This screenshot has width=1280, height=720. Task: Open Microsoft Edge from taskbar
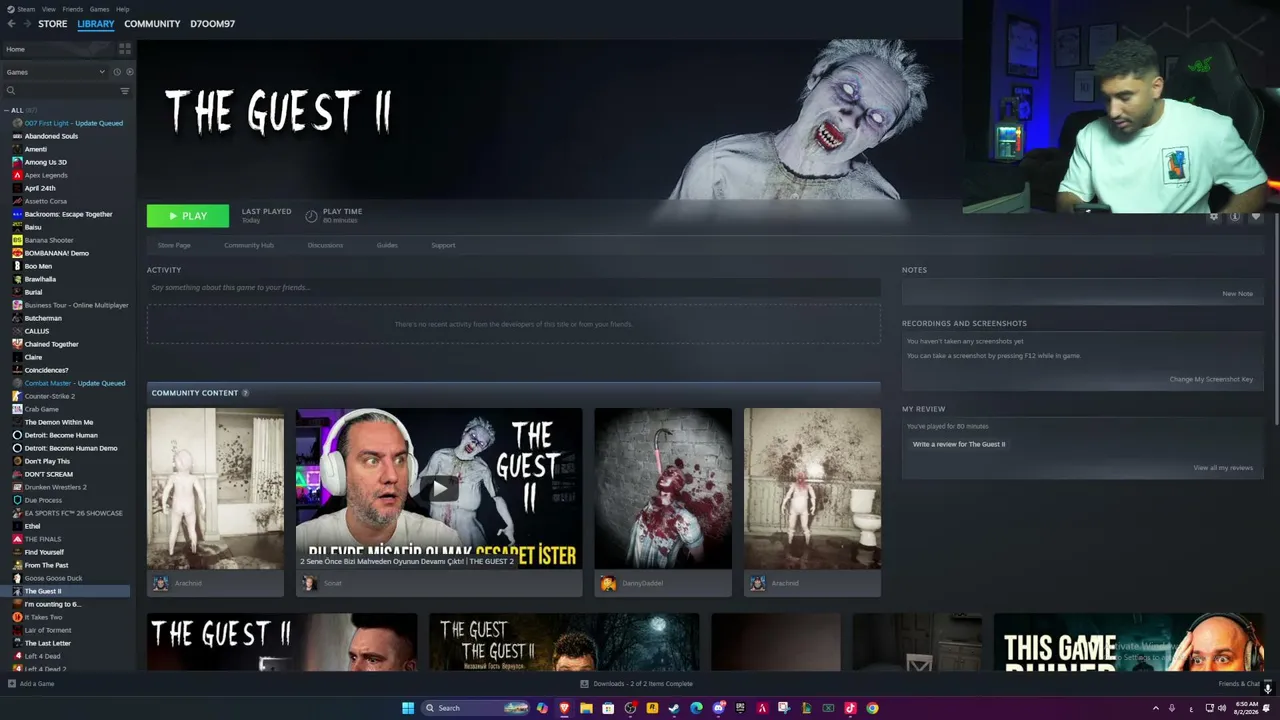tap(696, 708)
